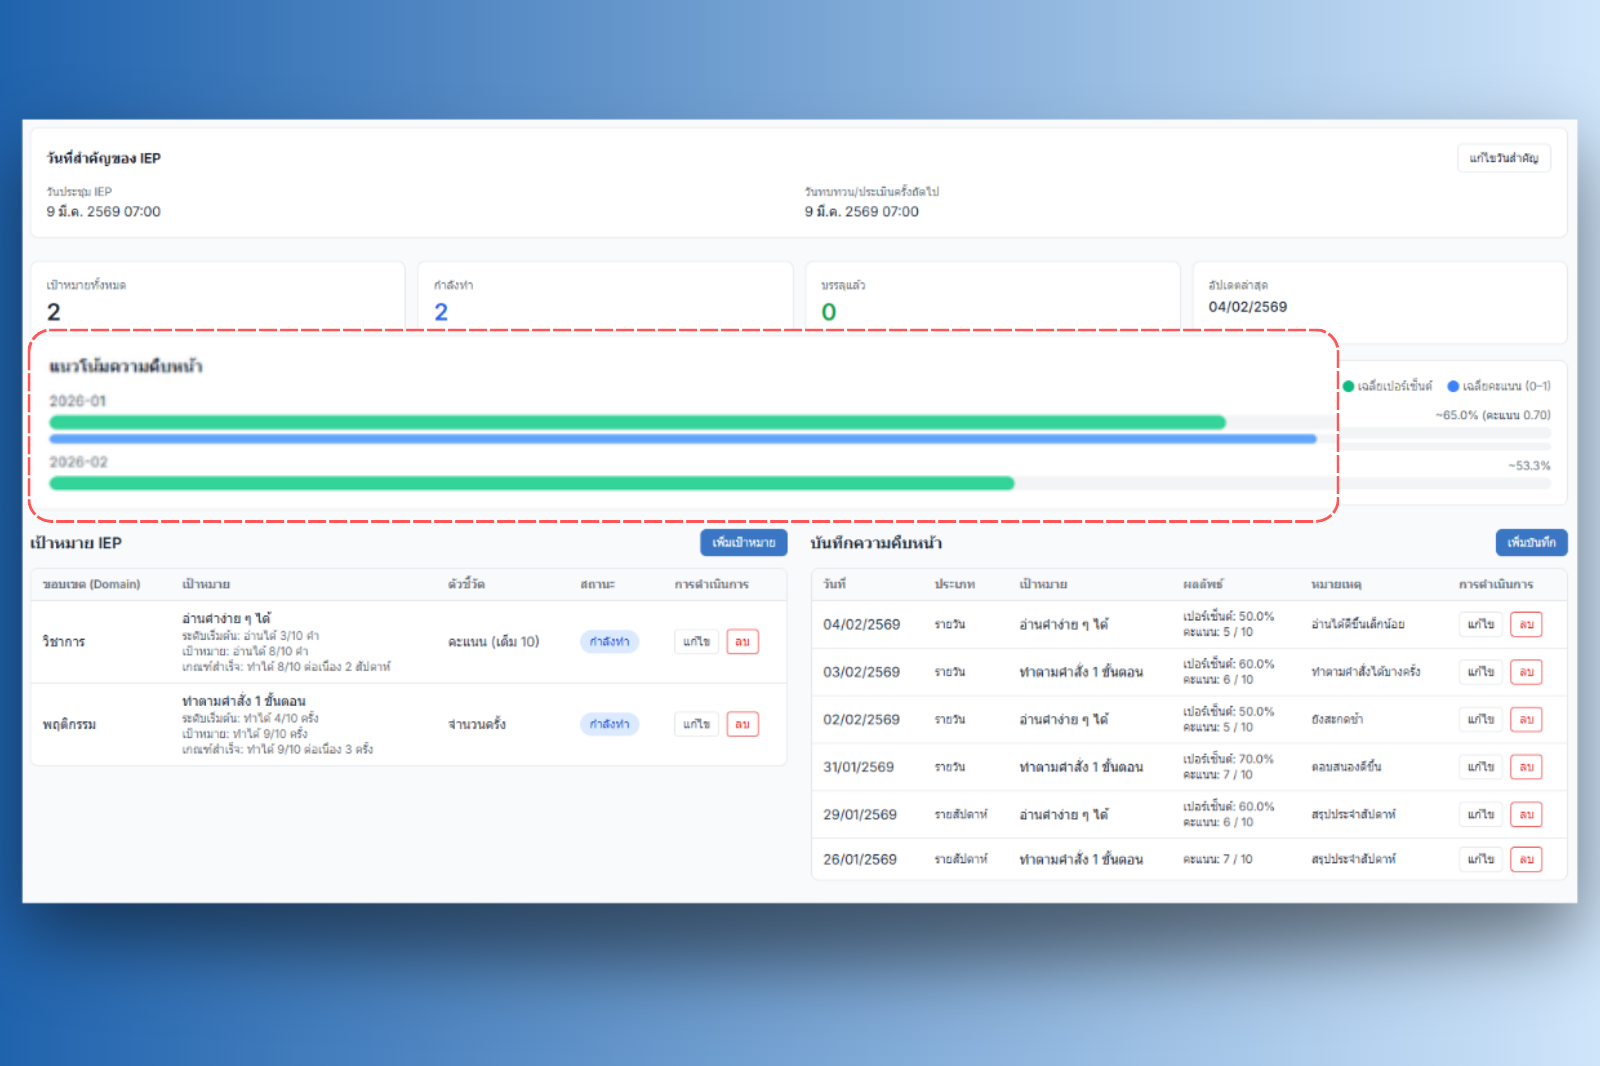Delete the 31/01/2569 progress record
1600x1066 pixels.
pyautogui.click(x=1526, y=767)
